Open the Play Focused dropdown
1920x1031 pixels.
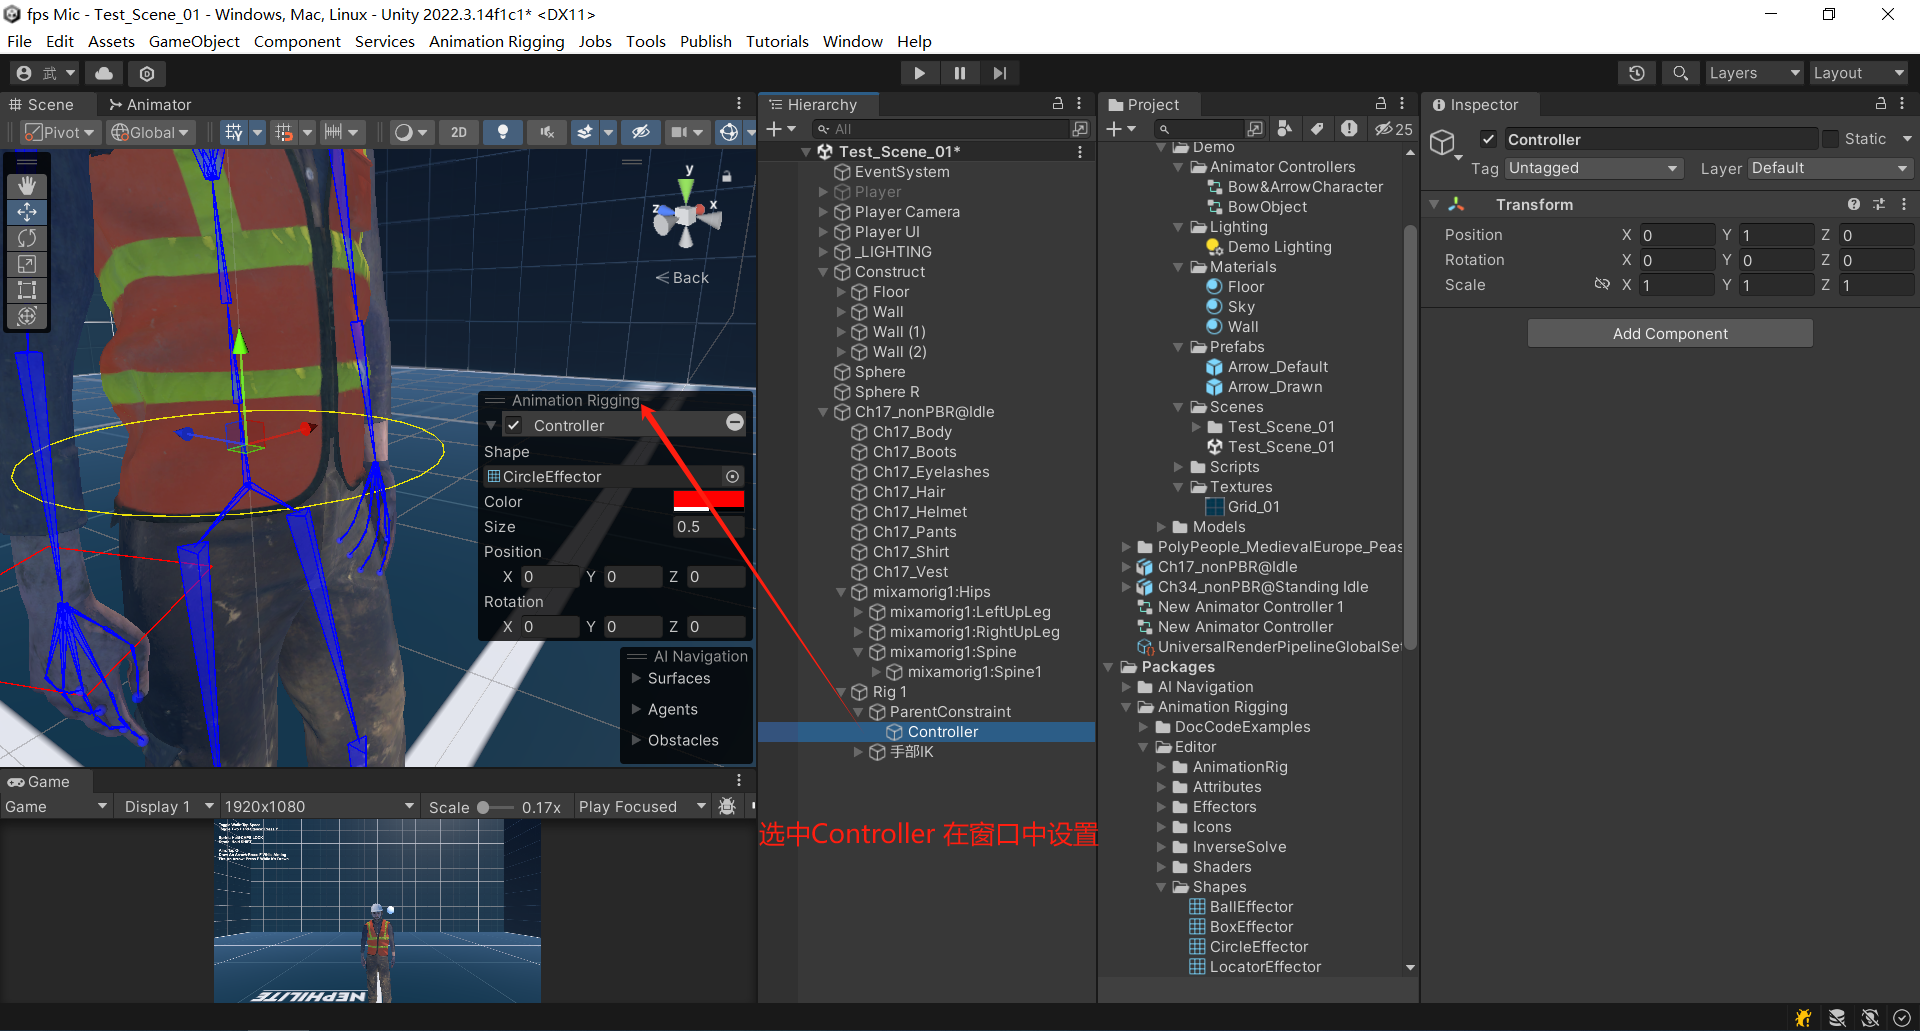click(642, 806)
